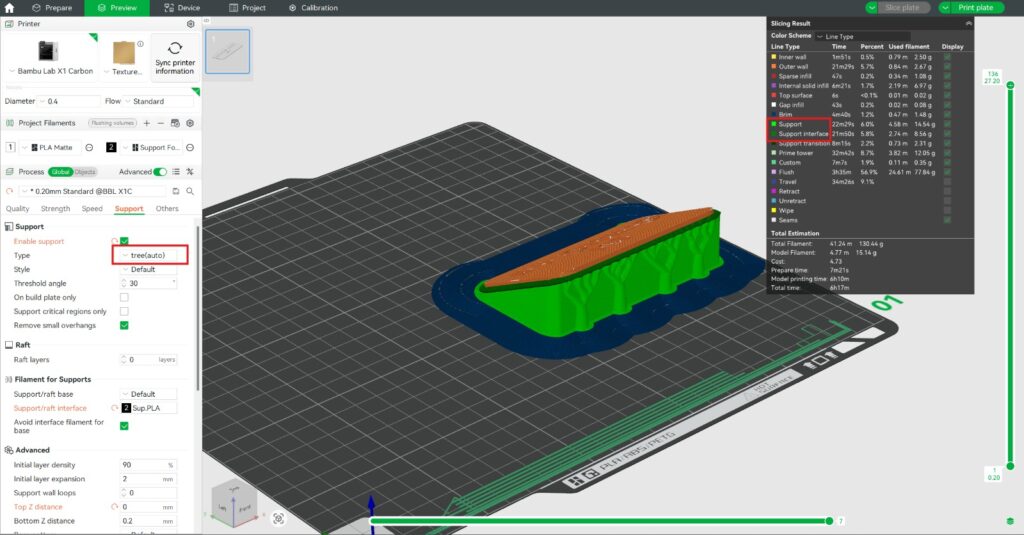Screen dimensions: 1024x535
Task: Switch to the Prepare tab
Action: click(x=52, y=8)
